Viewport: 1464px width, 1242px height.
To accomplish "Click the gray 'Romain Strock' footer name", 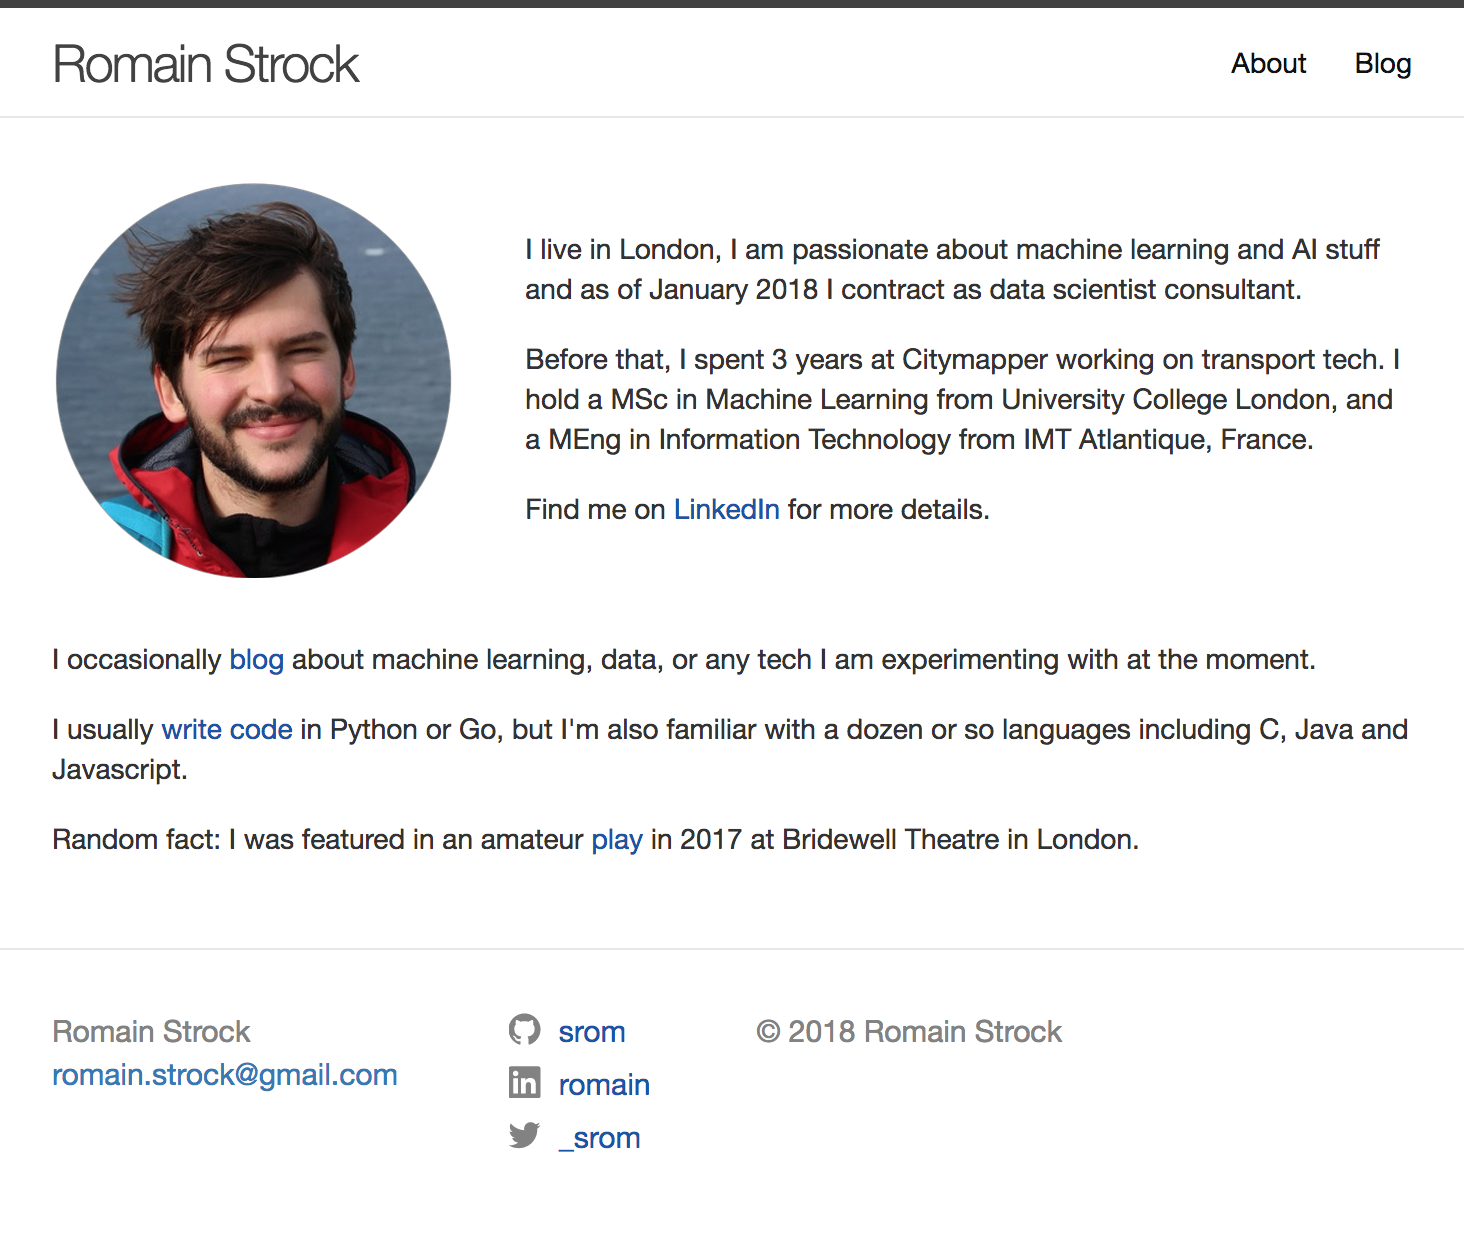I will coord(151,1031).
